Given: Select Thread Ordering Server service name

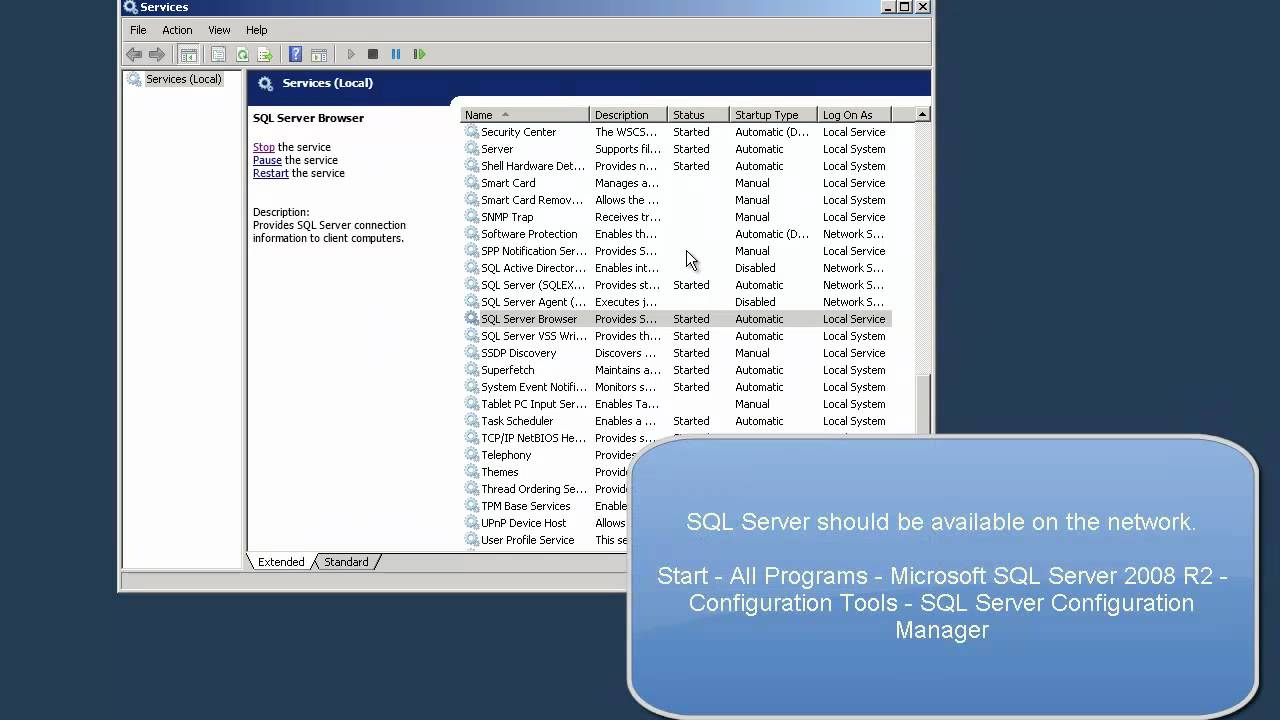Looking at the screenshot, I should pyautogui.click(x=533, y=489).
